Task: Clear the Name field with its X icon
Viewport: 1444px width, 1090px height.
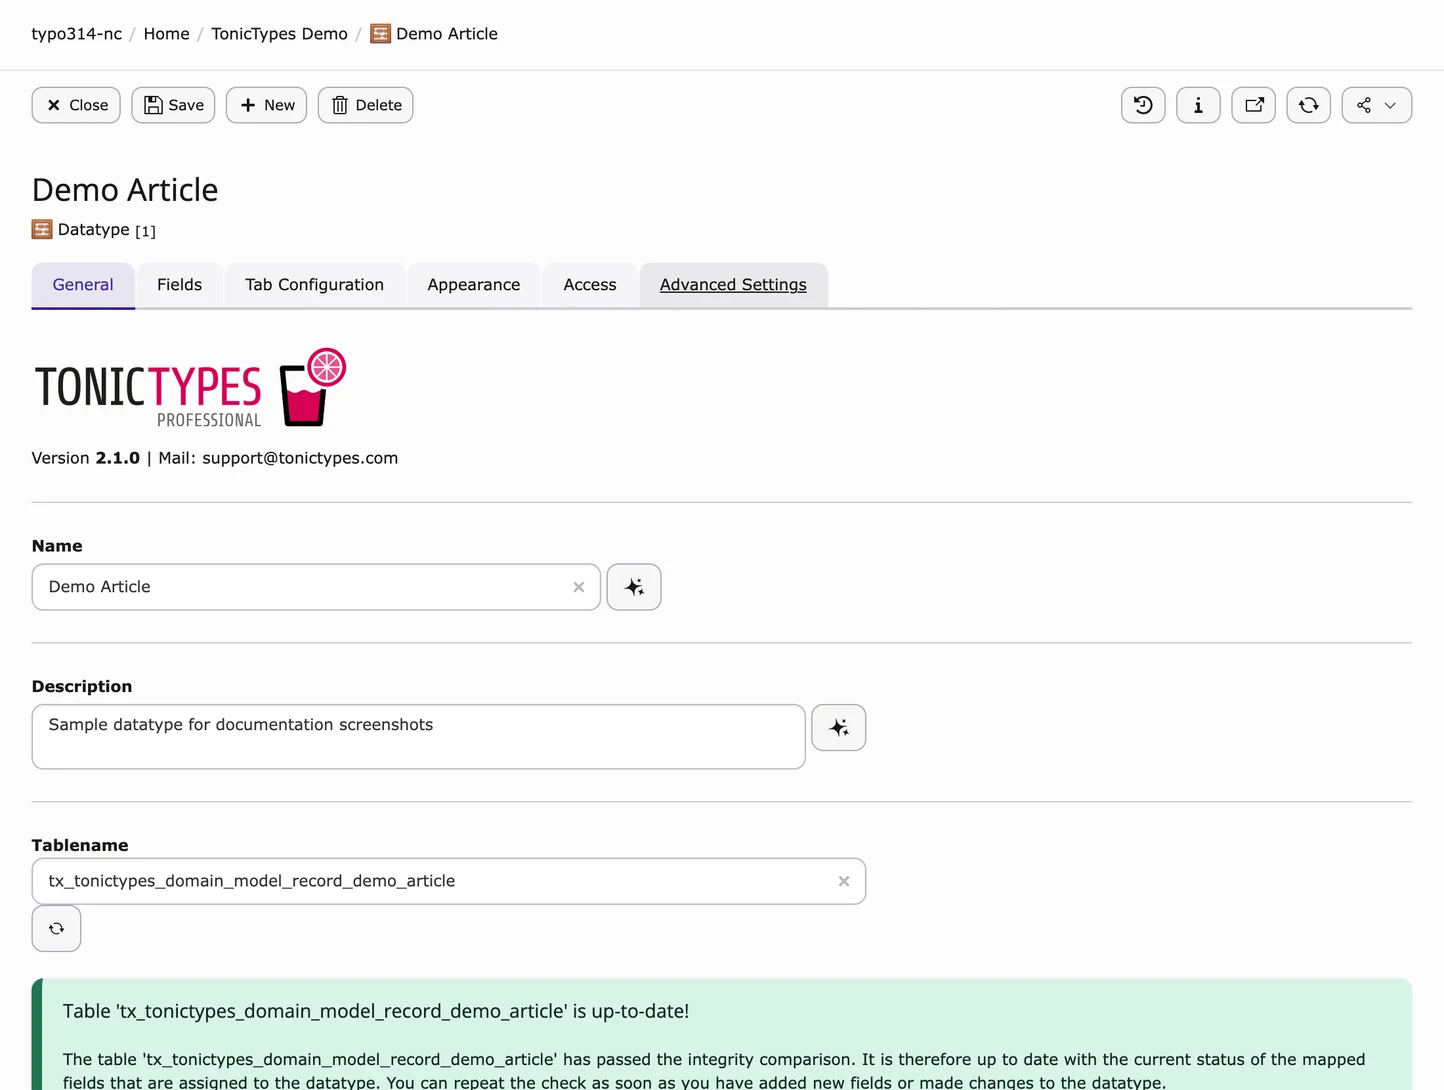Action: pyautogui.click(x=578, y=587)
